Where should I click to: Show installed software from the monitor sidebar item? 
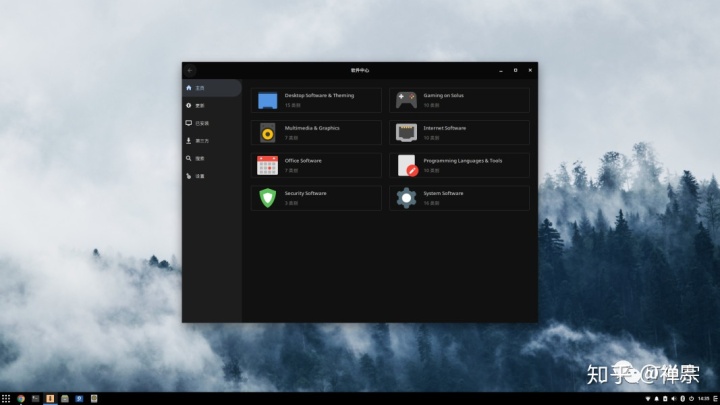coord(212,123)
